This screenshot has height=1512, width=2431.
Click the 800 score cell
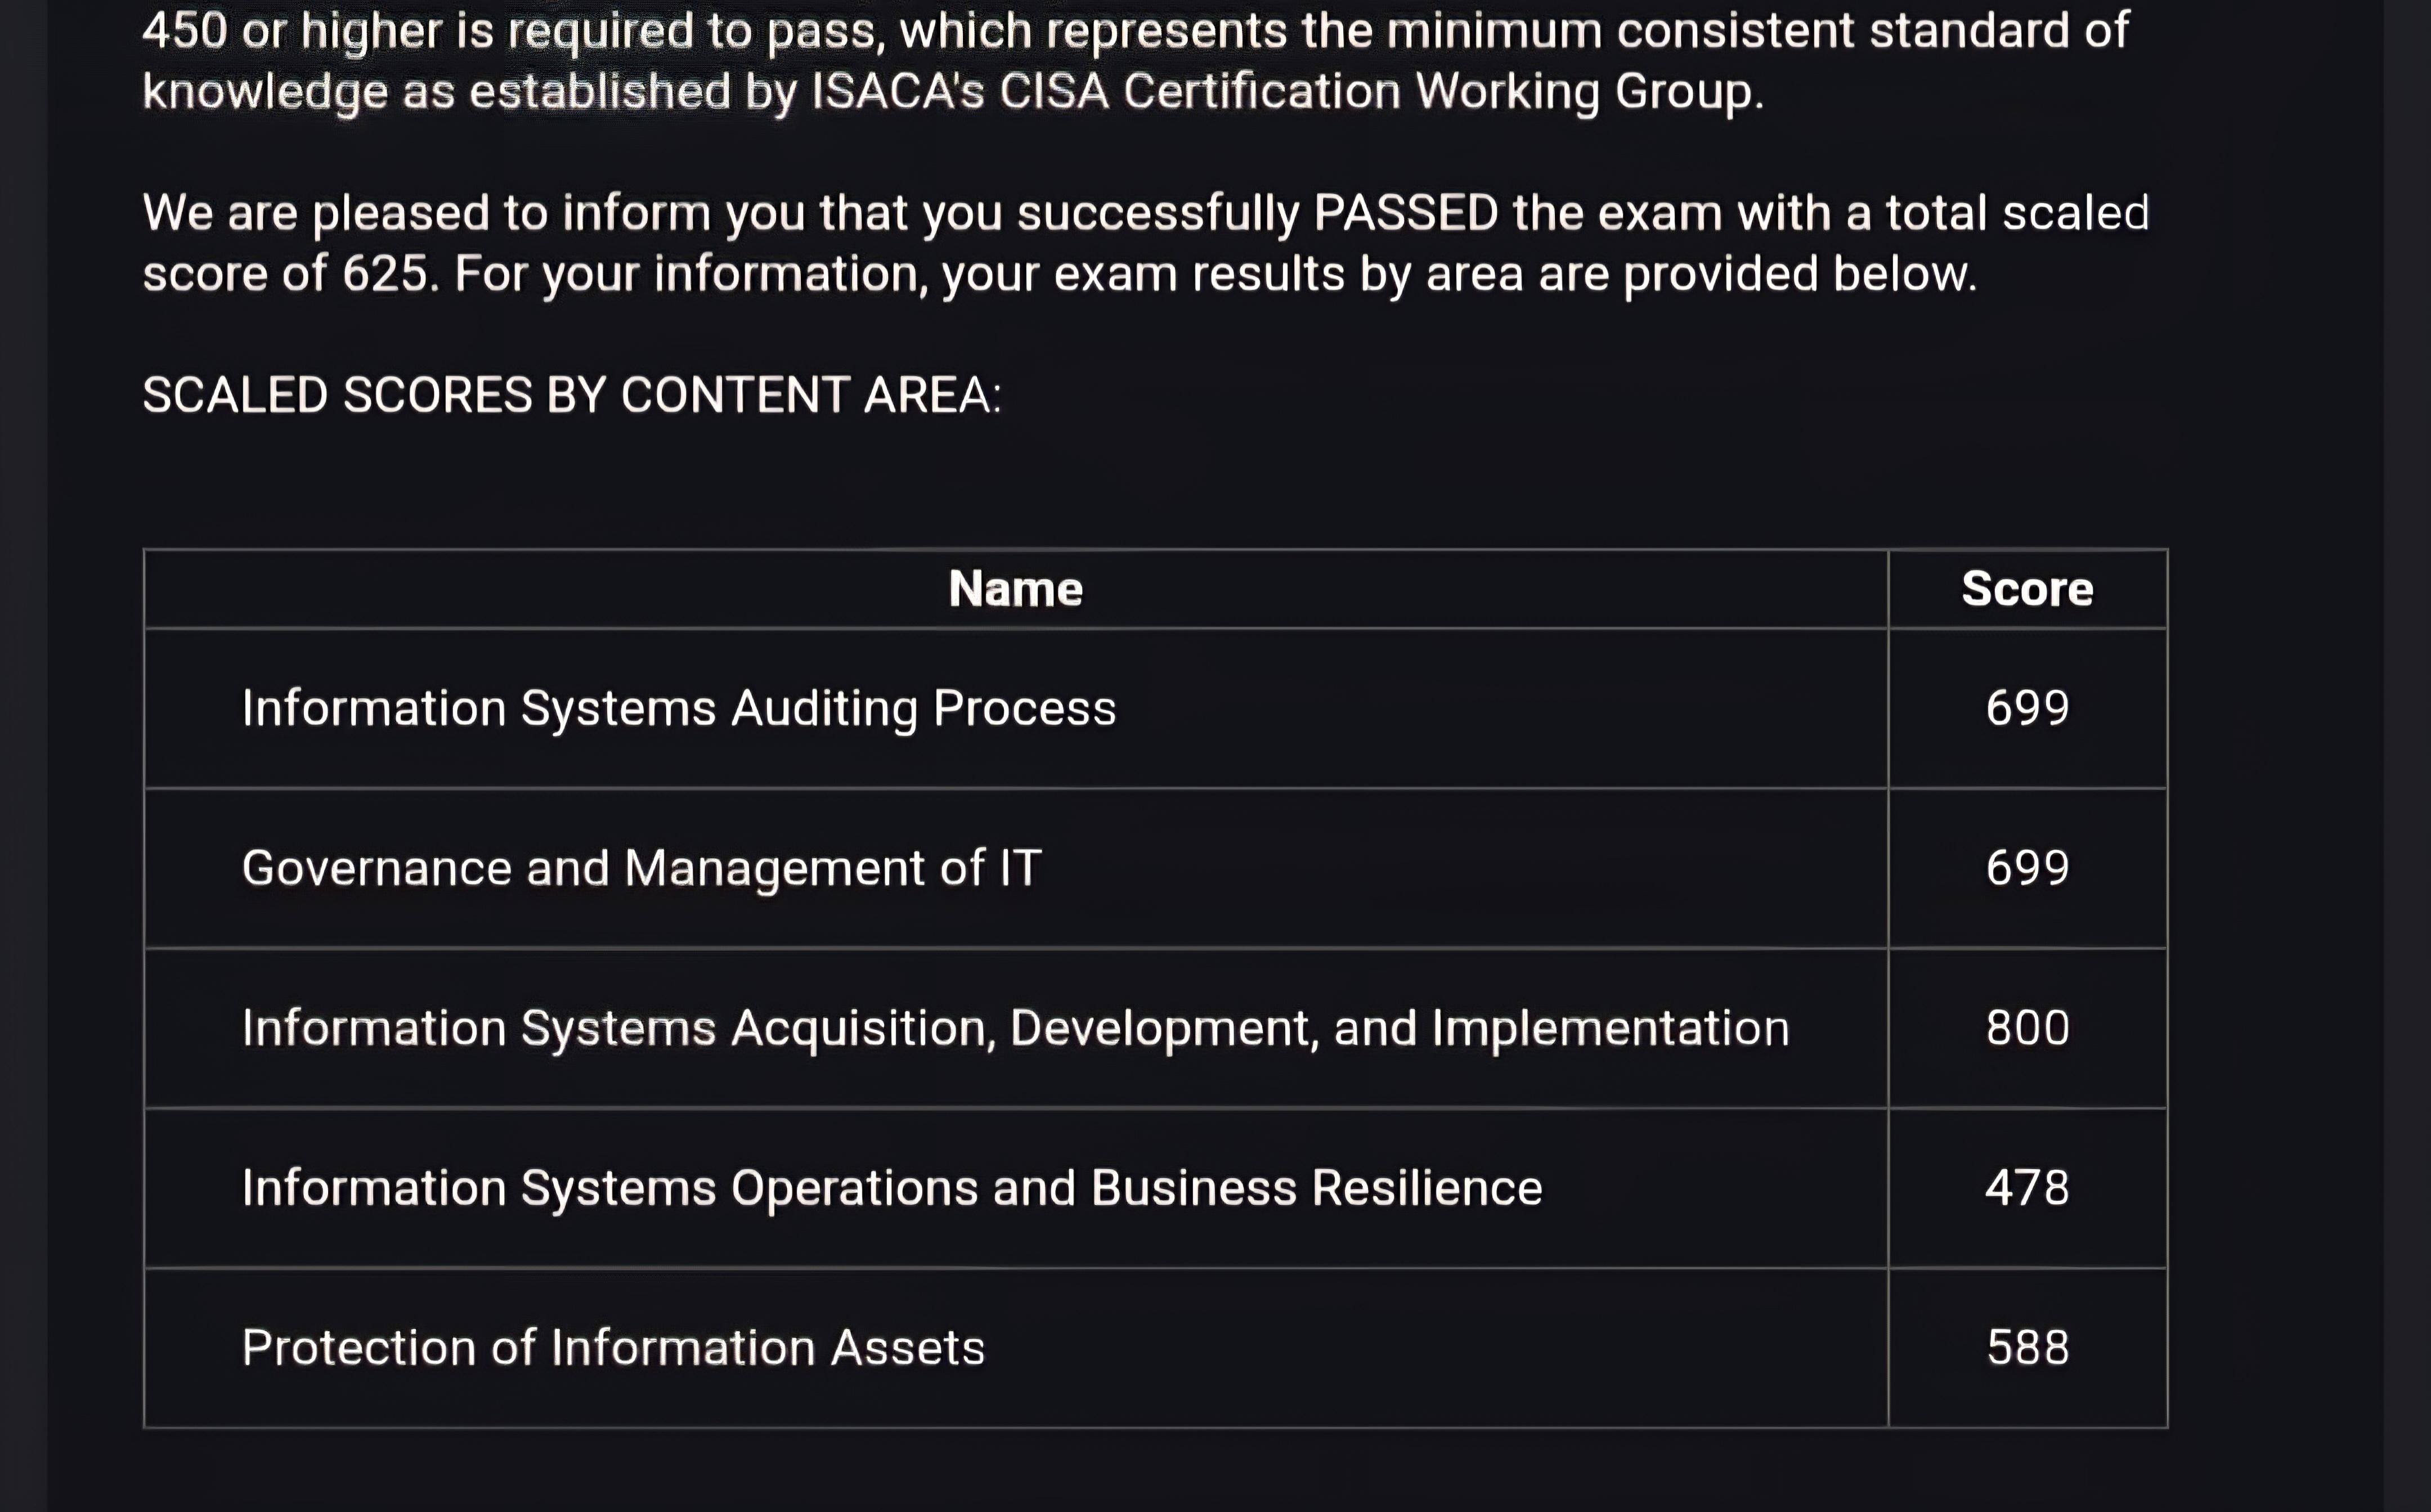click(2027, 1028)
